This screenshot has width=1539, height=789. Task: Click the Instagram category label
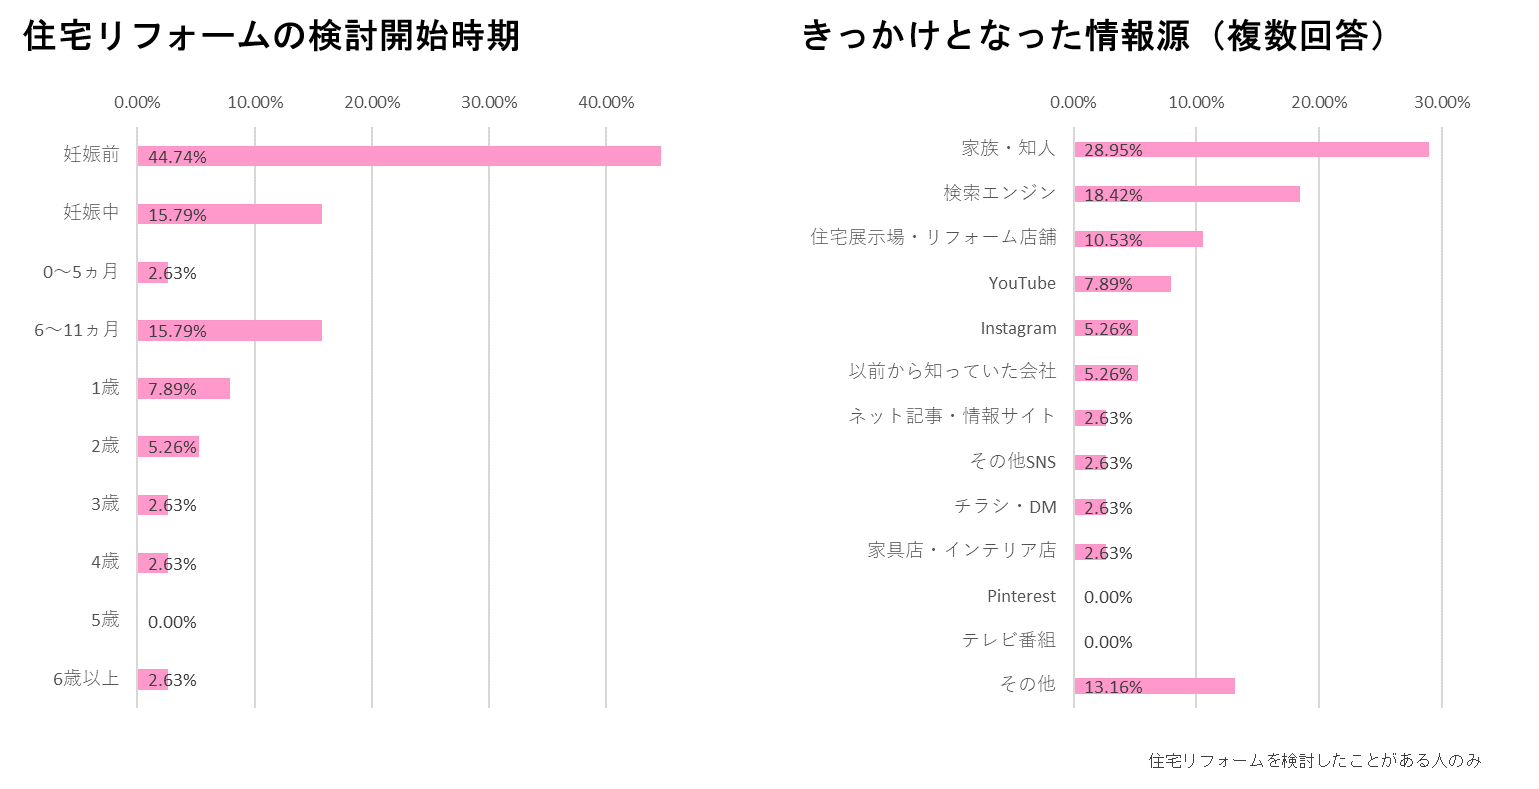1018,328
